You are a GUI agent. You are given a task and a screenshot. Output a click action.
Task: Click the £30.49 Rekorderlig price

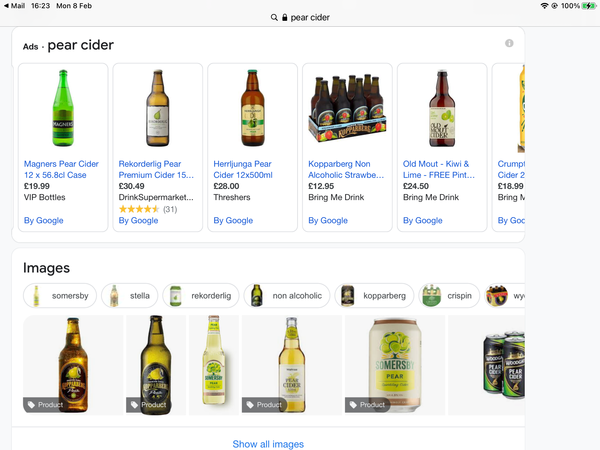click(131, 186)
